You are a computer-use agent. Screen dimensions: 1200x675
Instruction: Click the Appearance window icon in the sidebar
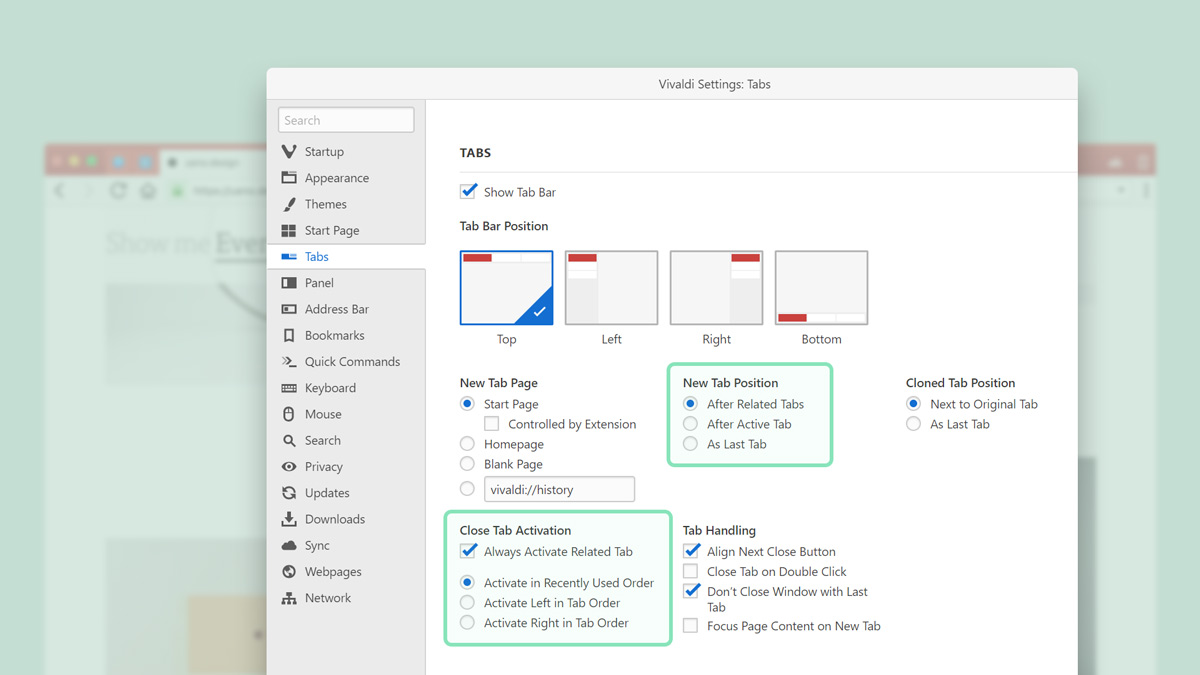[x=289, y=178]
